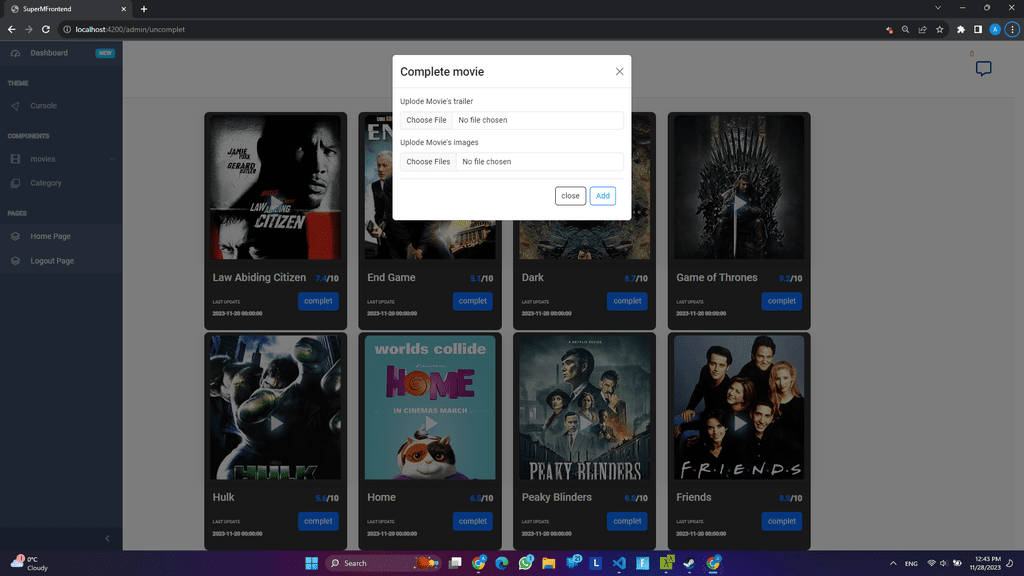Open browser extensions puzzle icon
This screenshot has height=576, width=1024.
click(961, 29)
